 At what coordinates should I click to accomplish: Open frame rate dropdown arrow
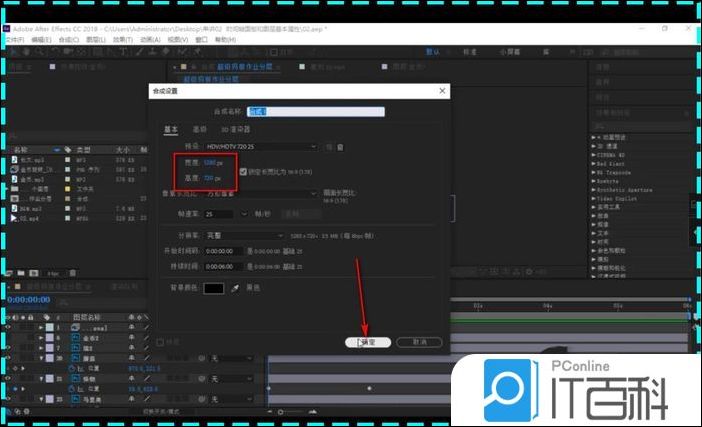[244, 214]
